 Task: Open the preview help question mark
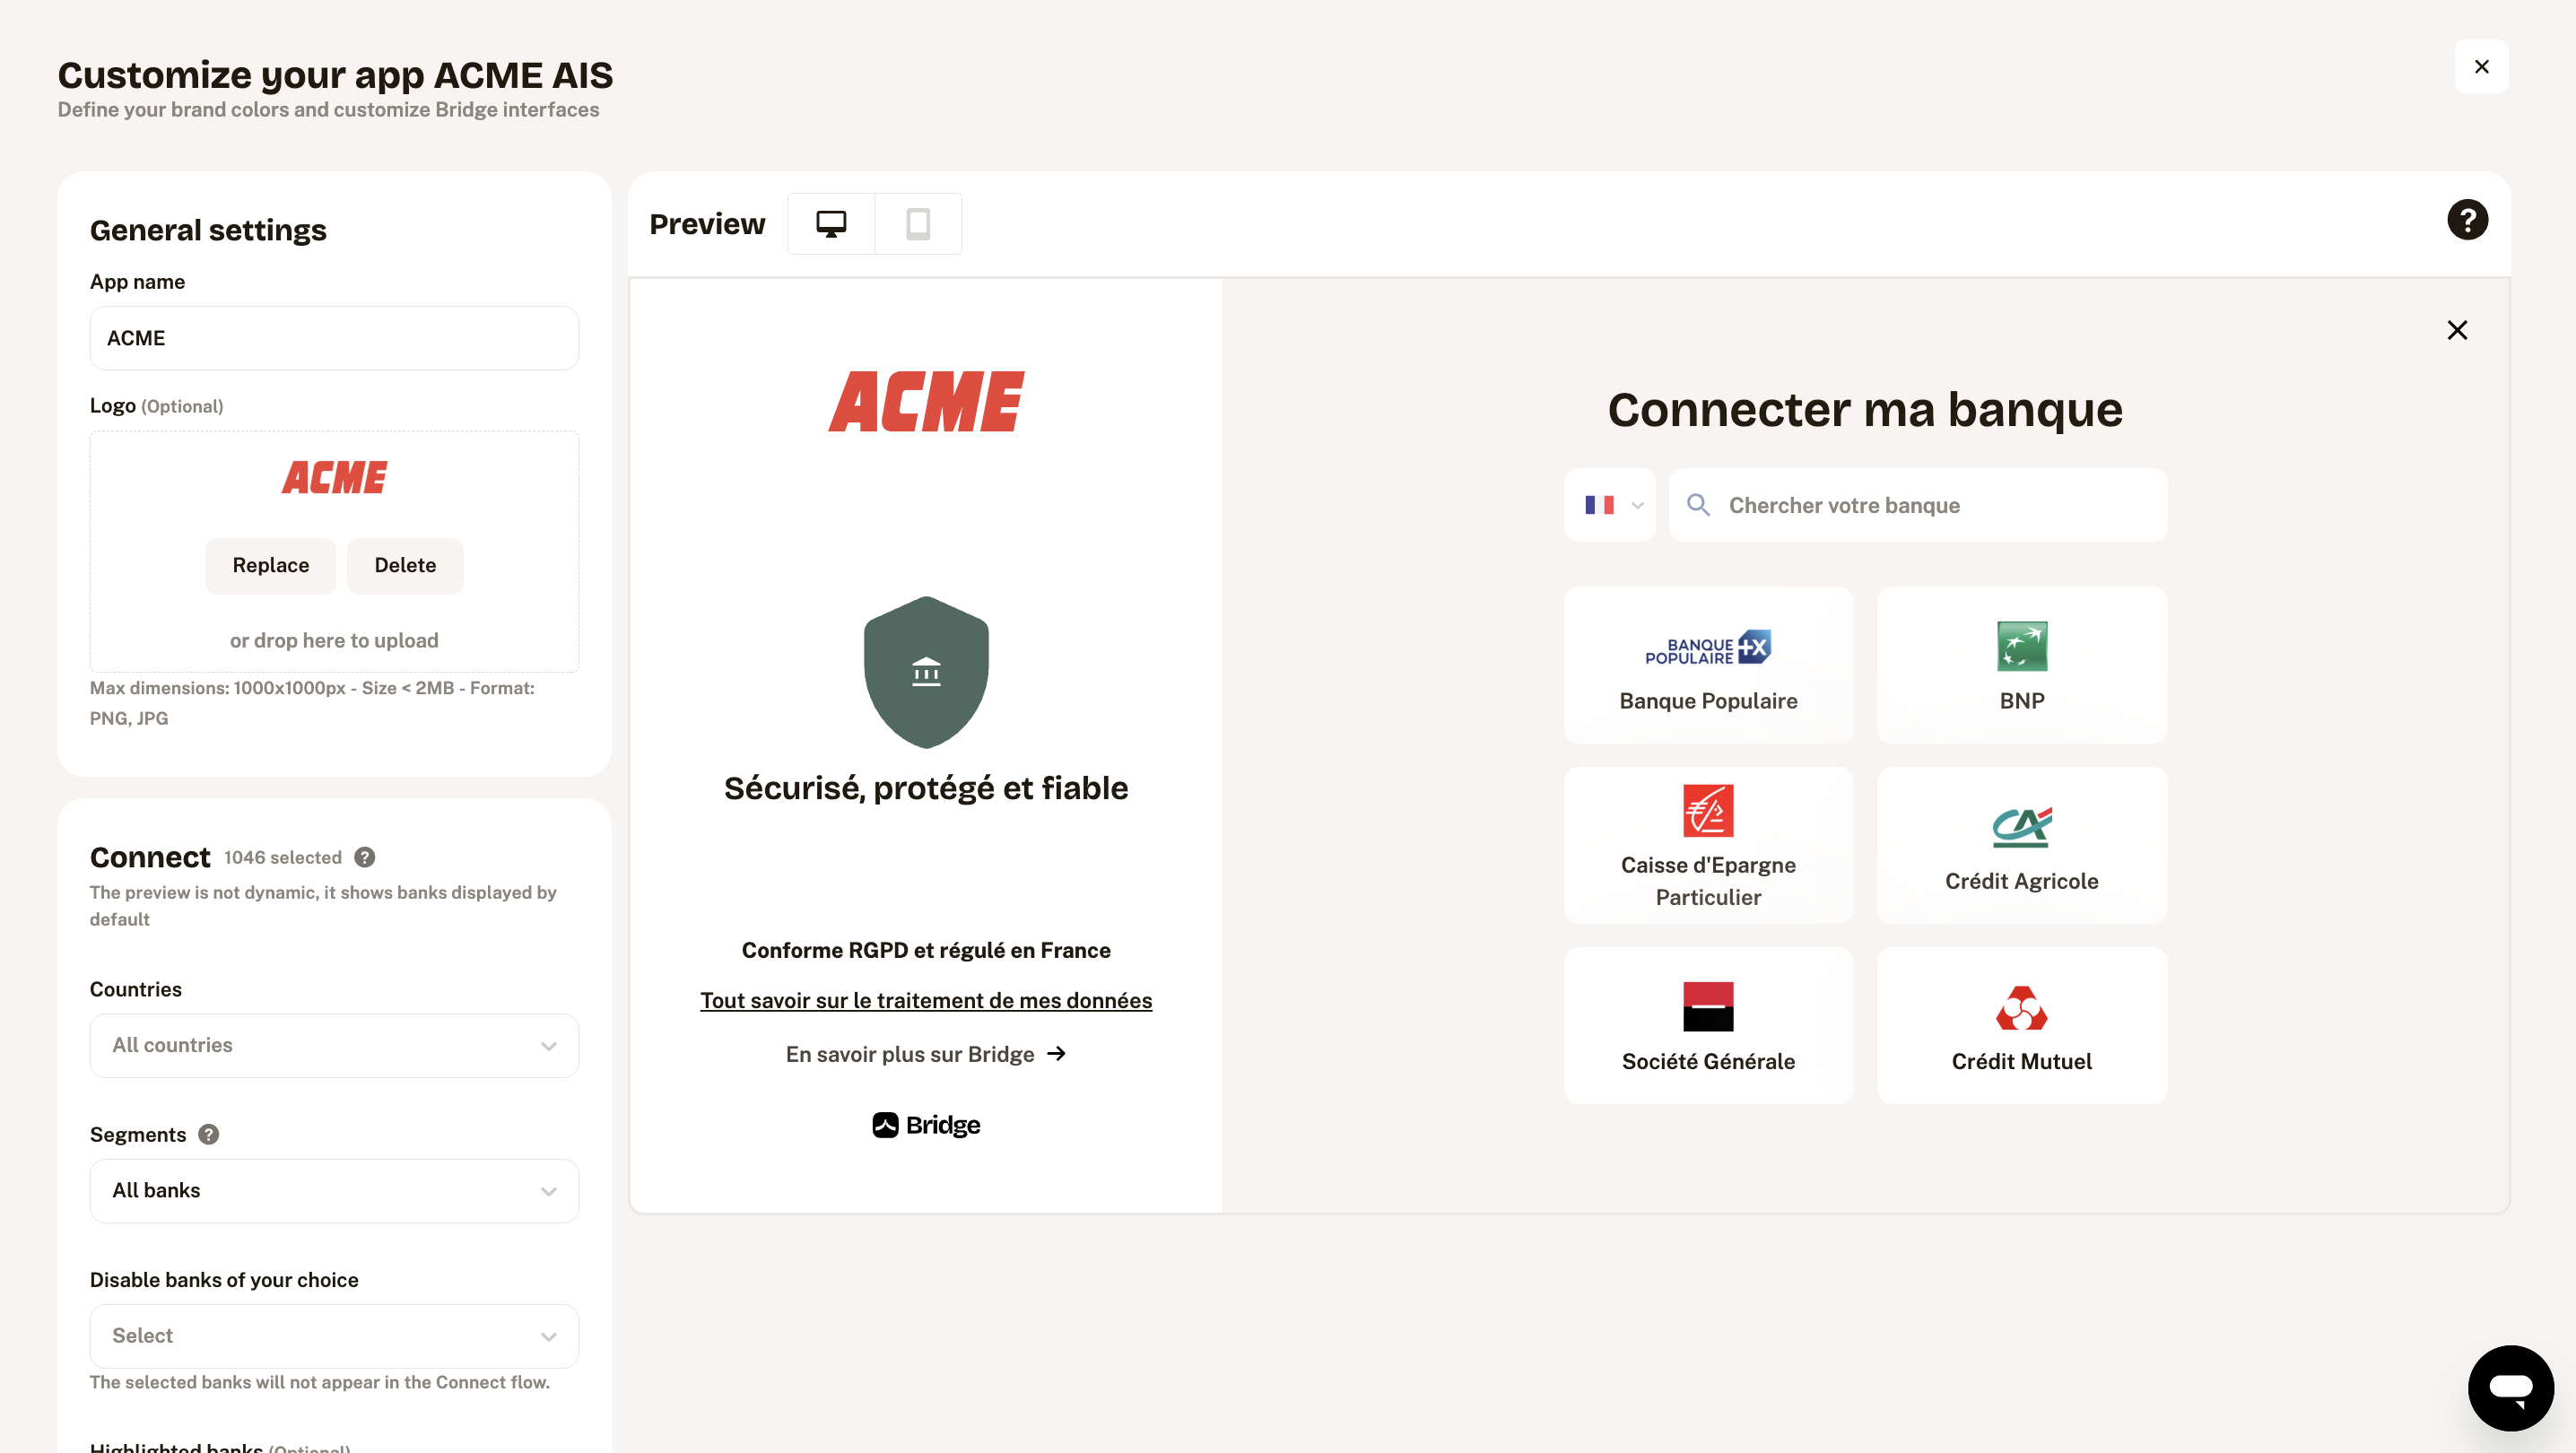click(2467, 220)
